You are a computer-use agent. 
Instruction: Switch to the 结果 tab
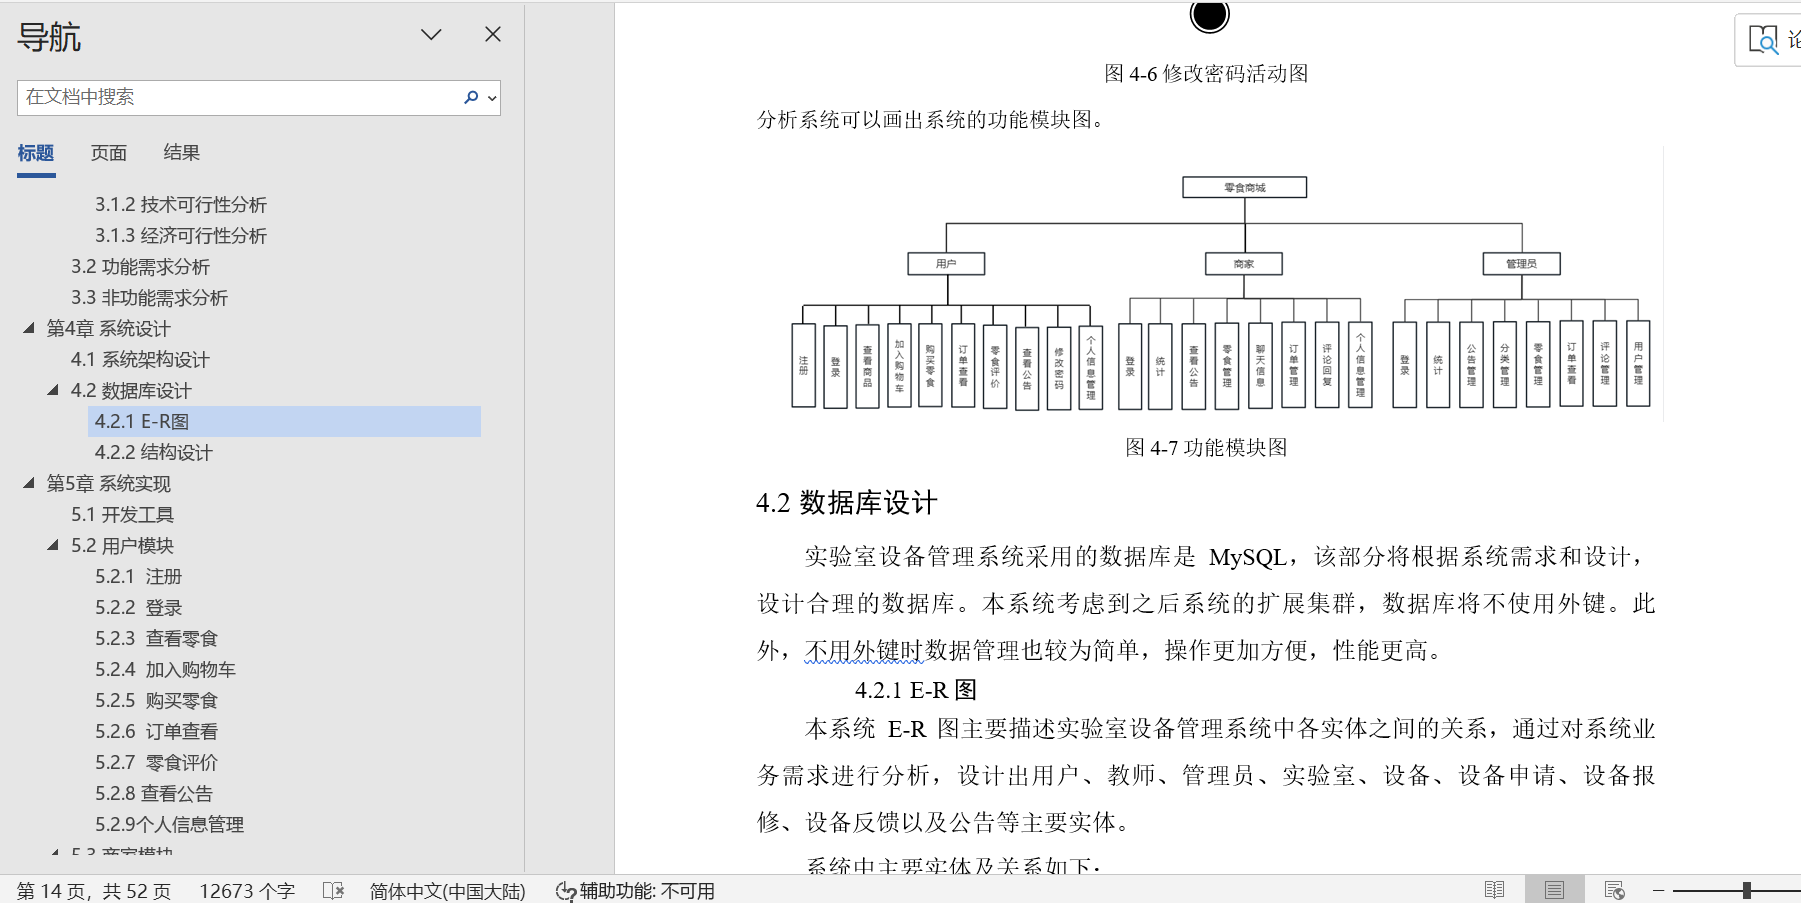[181, 153]
